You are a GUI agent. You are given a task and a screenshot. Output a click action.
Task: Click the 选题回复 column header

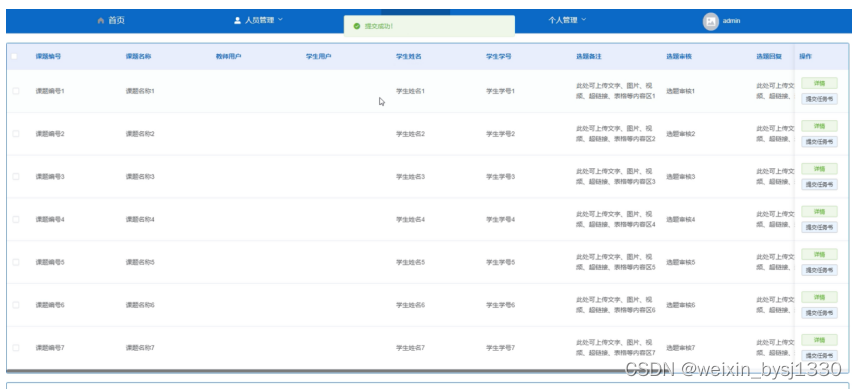pyautogui.click(x=769, y=56)
